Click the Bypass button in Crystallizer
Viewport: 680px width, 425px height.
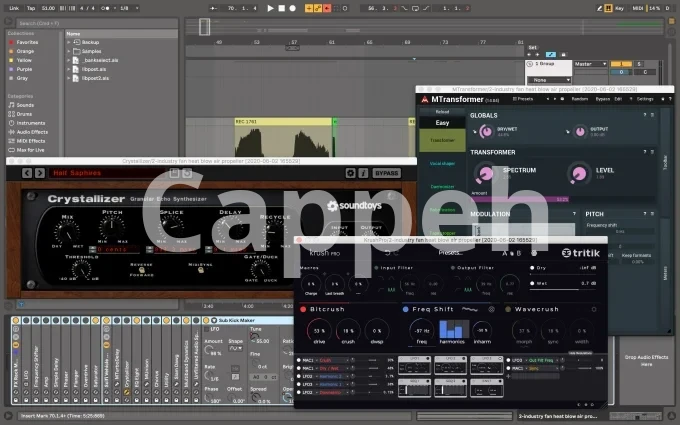[386, 172]
